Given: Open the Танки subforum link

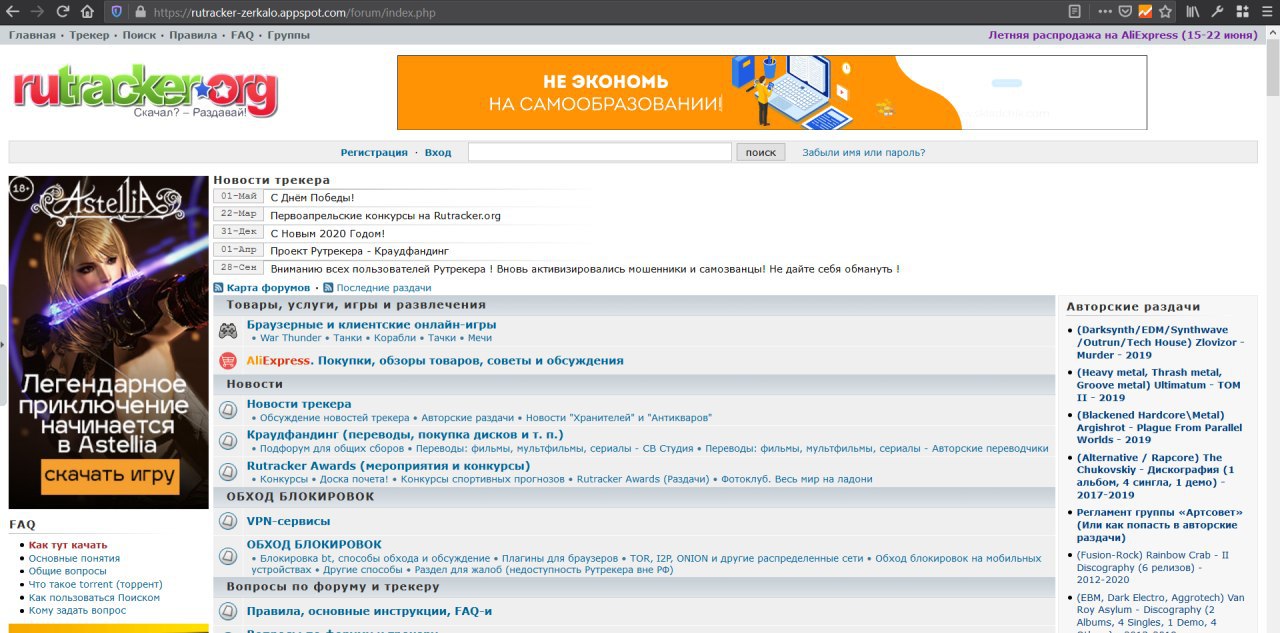Looking at the screenshot, I should point(348,338).
